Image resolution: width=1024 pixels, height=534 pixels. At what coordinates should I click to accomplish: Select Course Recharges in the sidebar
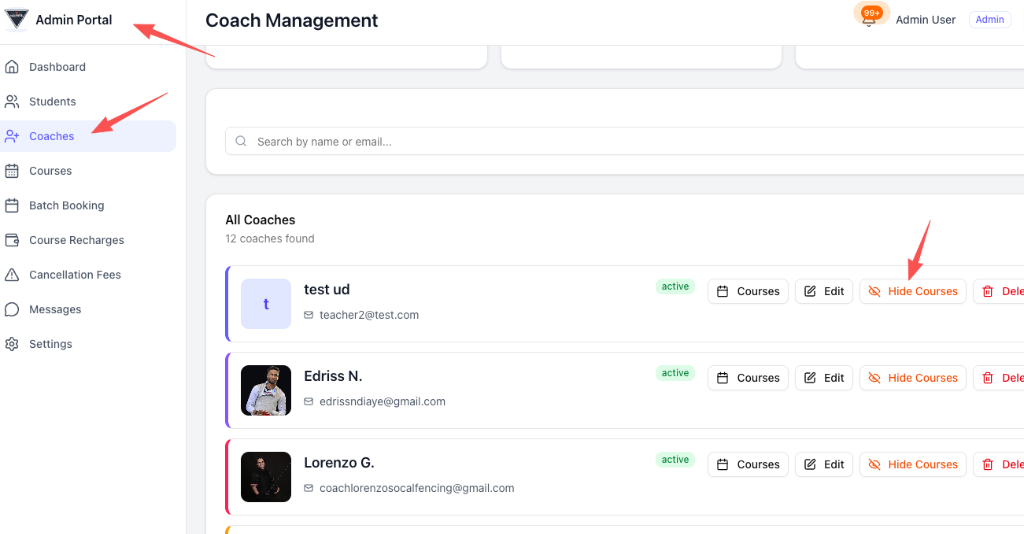click(x=76, y=240)
